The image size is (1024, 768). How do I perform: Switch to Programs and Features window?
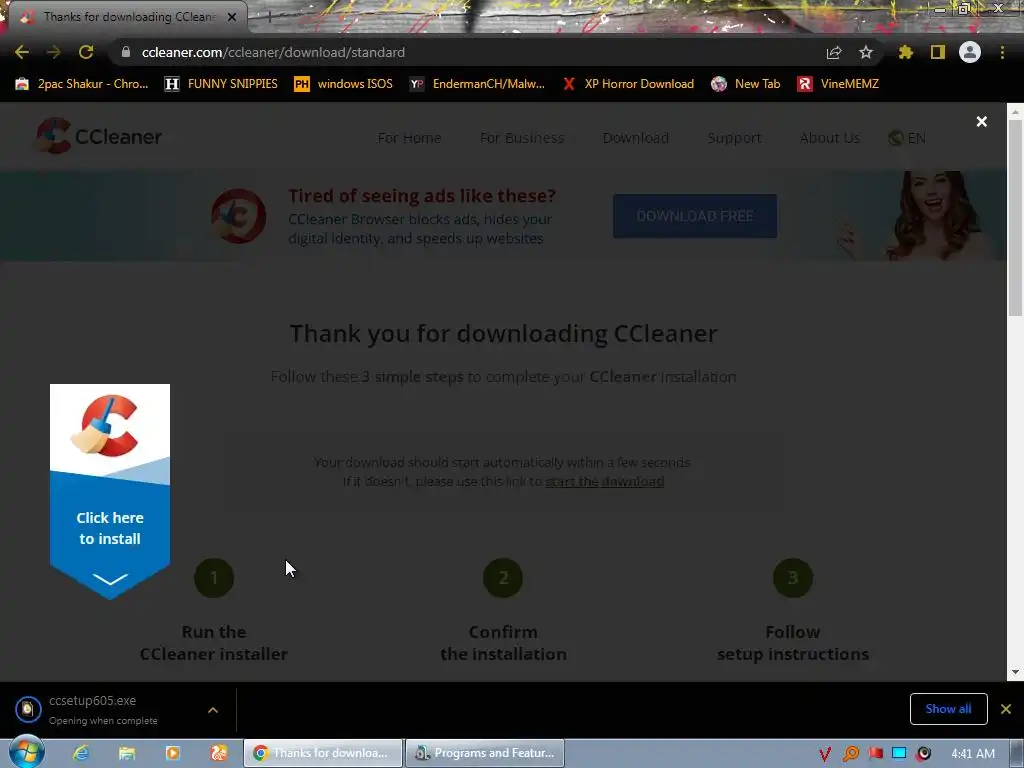[485, 753]
